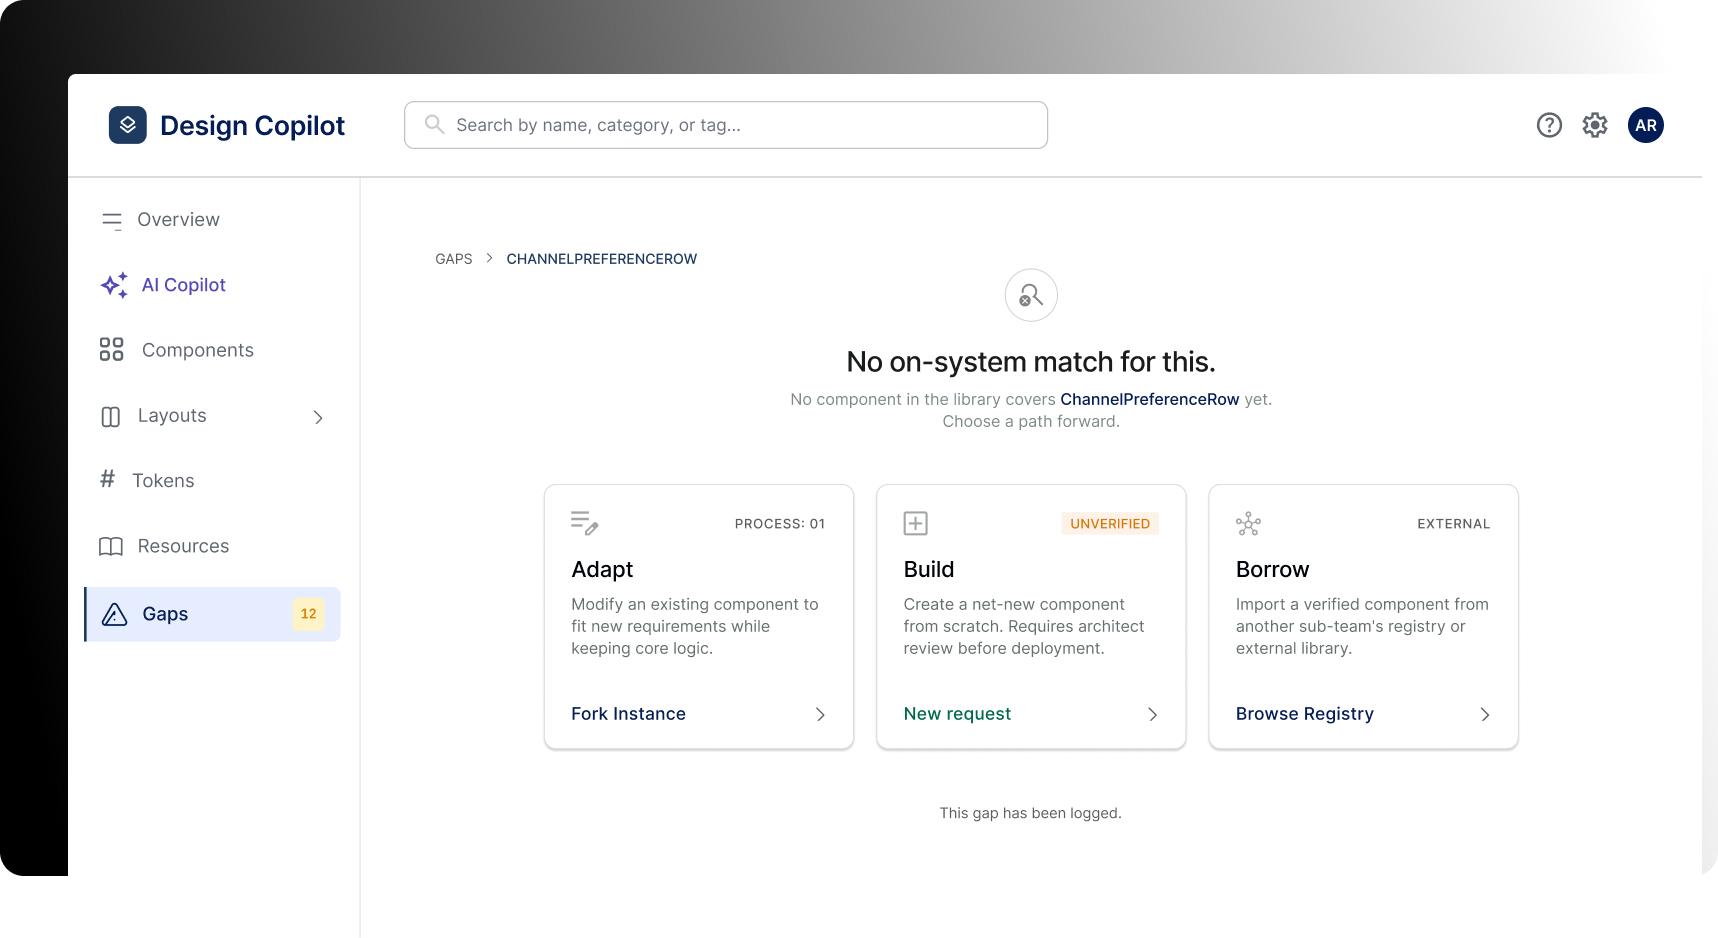This screenshot has width=1718, height=938.
Task: Click the New request link
Action: point(957,714)
